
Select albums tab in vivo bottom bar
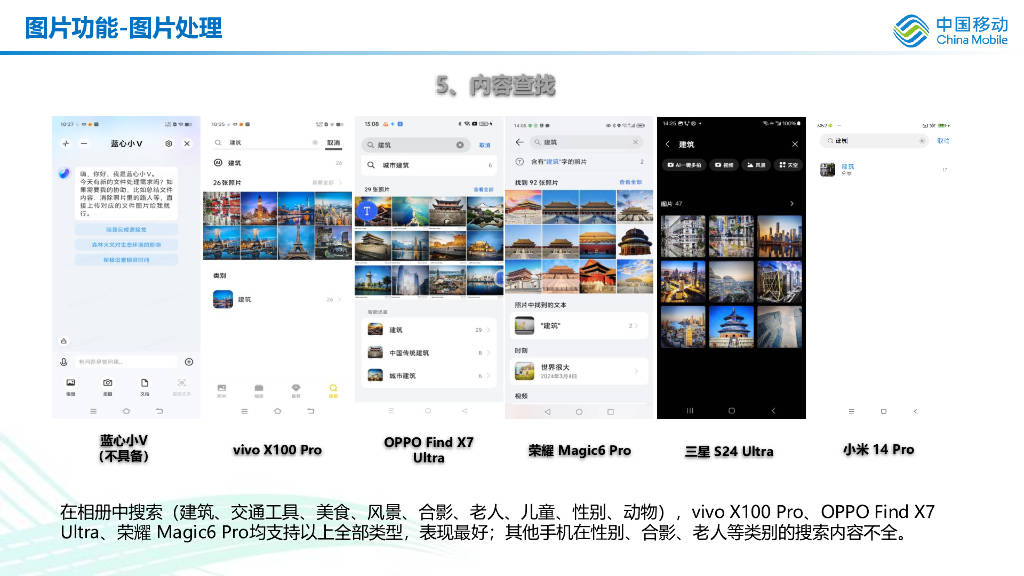[x=259, y=391]
